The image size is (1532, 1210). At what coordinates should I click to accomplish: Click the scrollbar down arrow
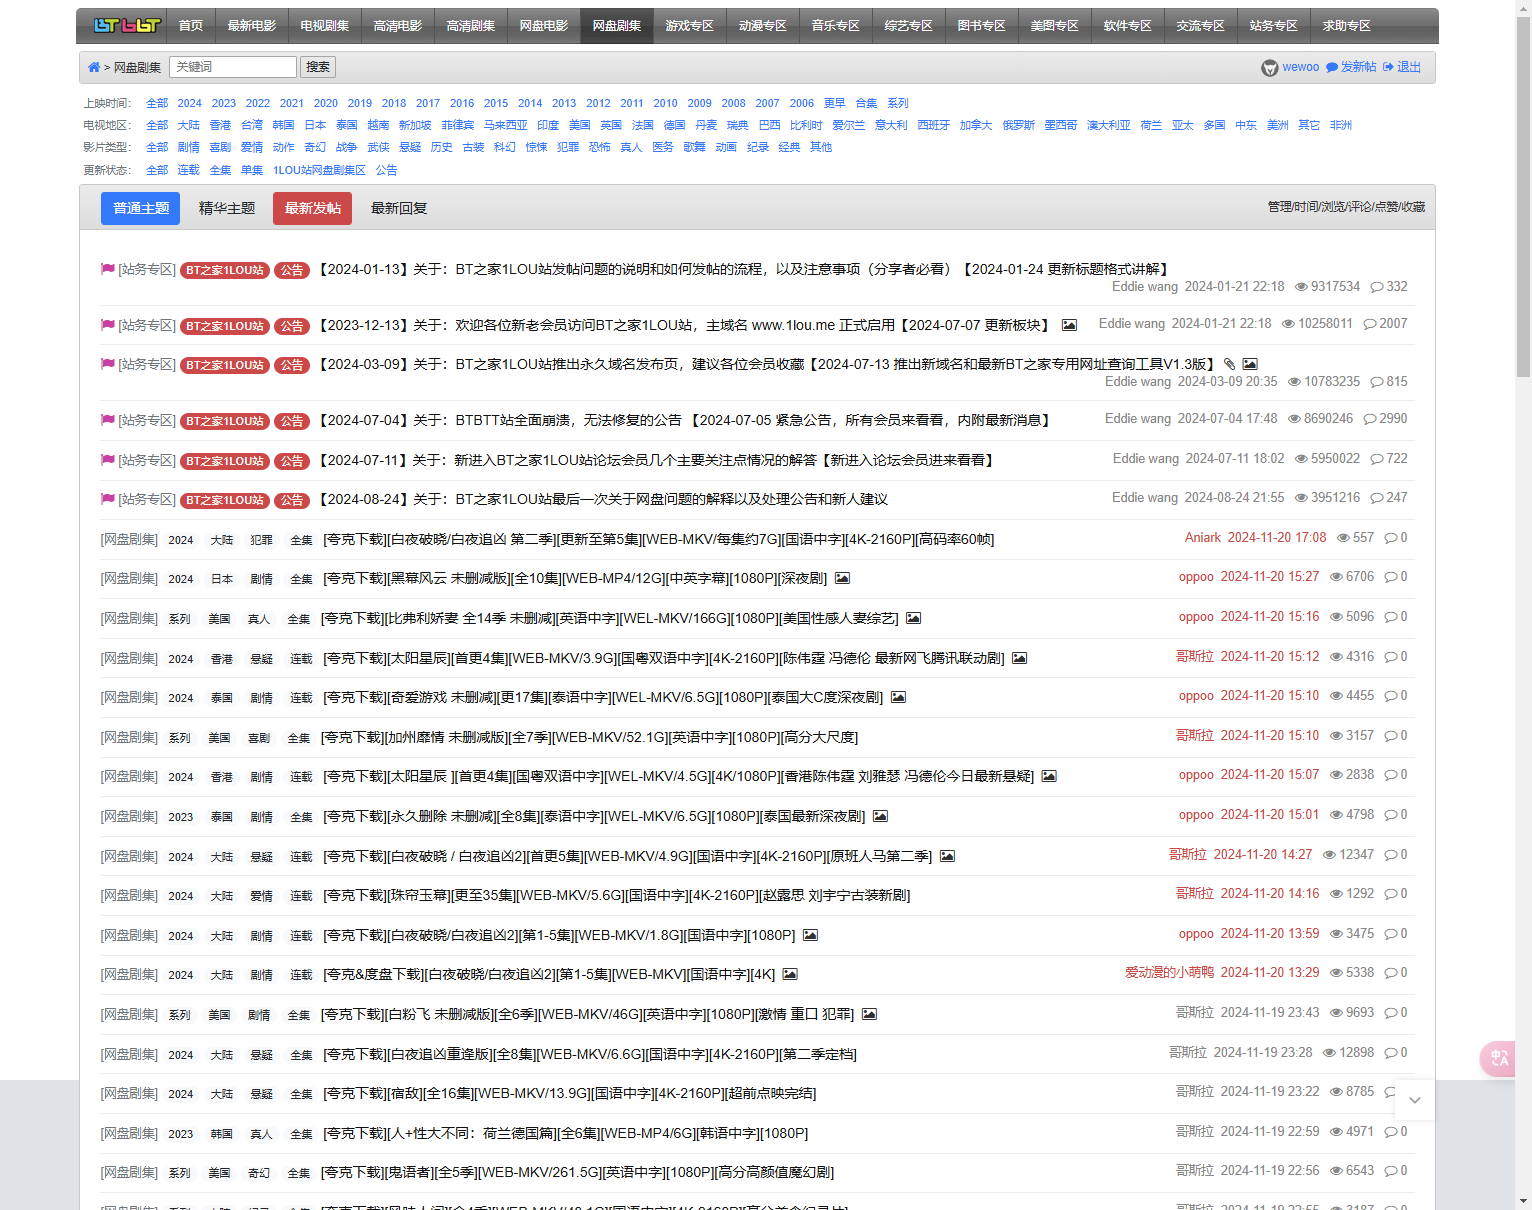pyautogui.click(x=1523, y=1201)
